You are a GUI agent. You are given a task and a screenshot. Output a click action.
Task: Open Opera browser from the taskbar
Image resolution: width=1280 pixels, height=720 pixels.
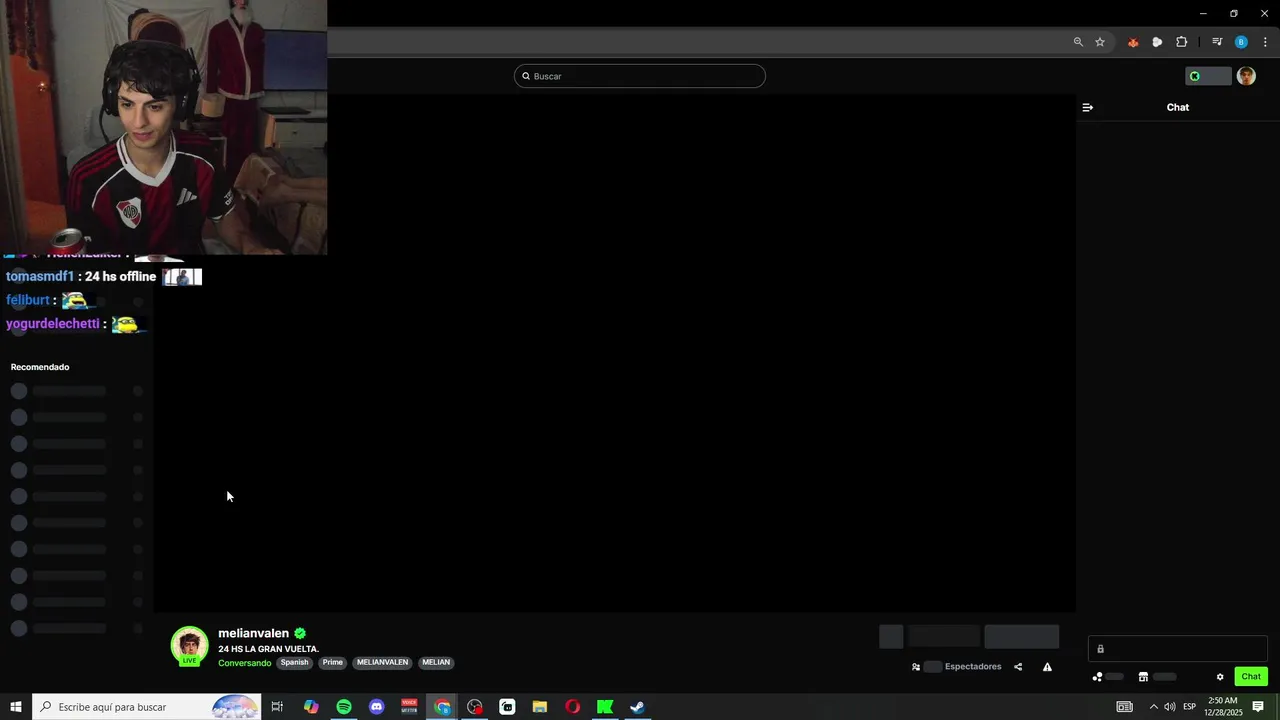pos(573,707)
